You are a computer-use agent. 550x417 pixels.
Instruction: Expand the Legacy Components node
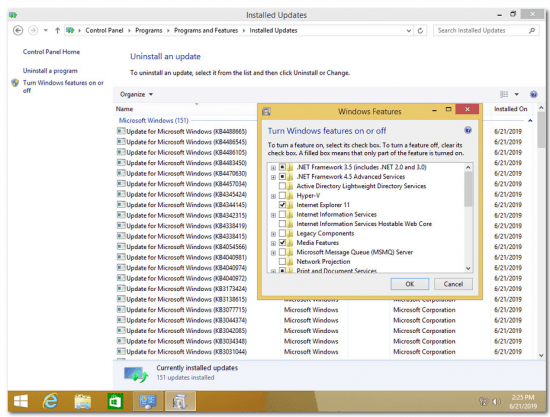pos(273,234)
